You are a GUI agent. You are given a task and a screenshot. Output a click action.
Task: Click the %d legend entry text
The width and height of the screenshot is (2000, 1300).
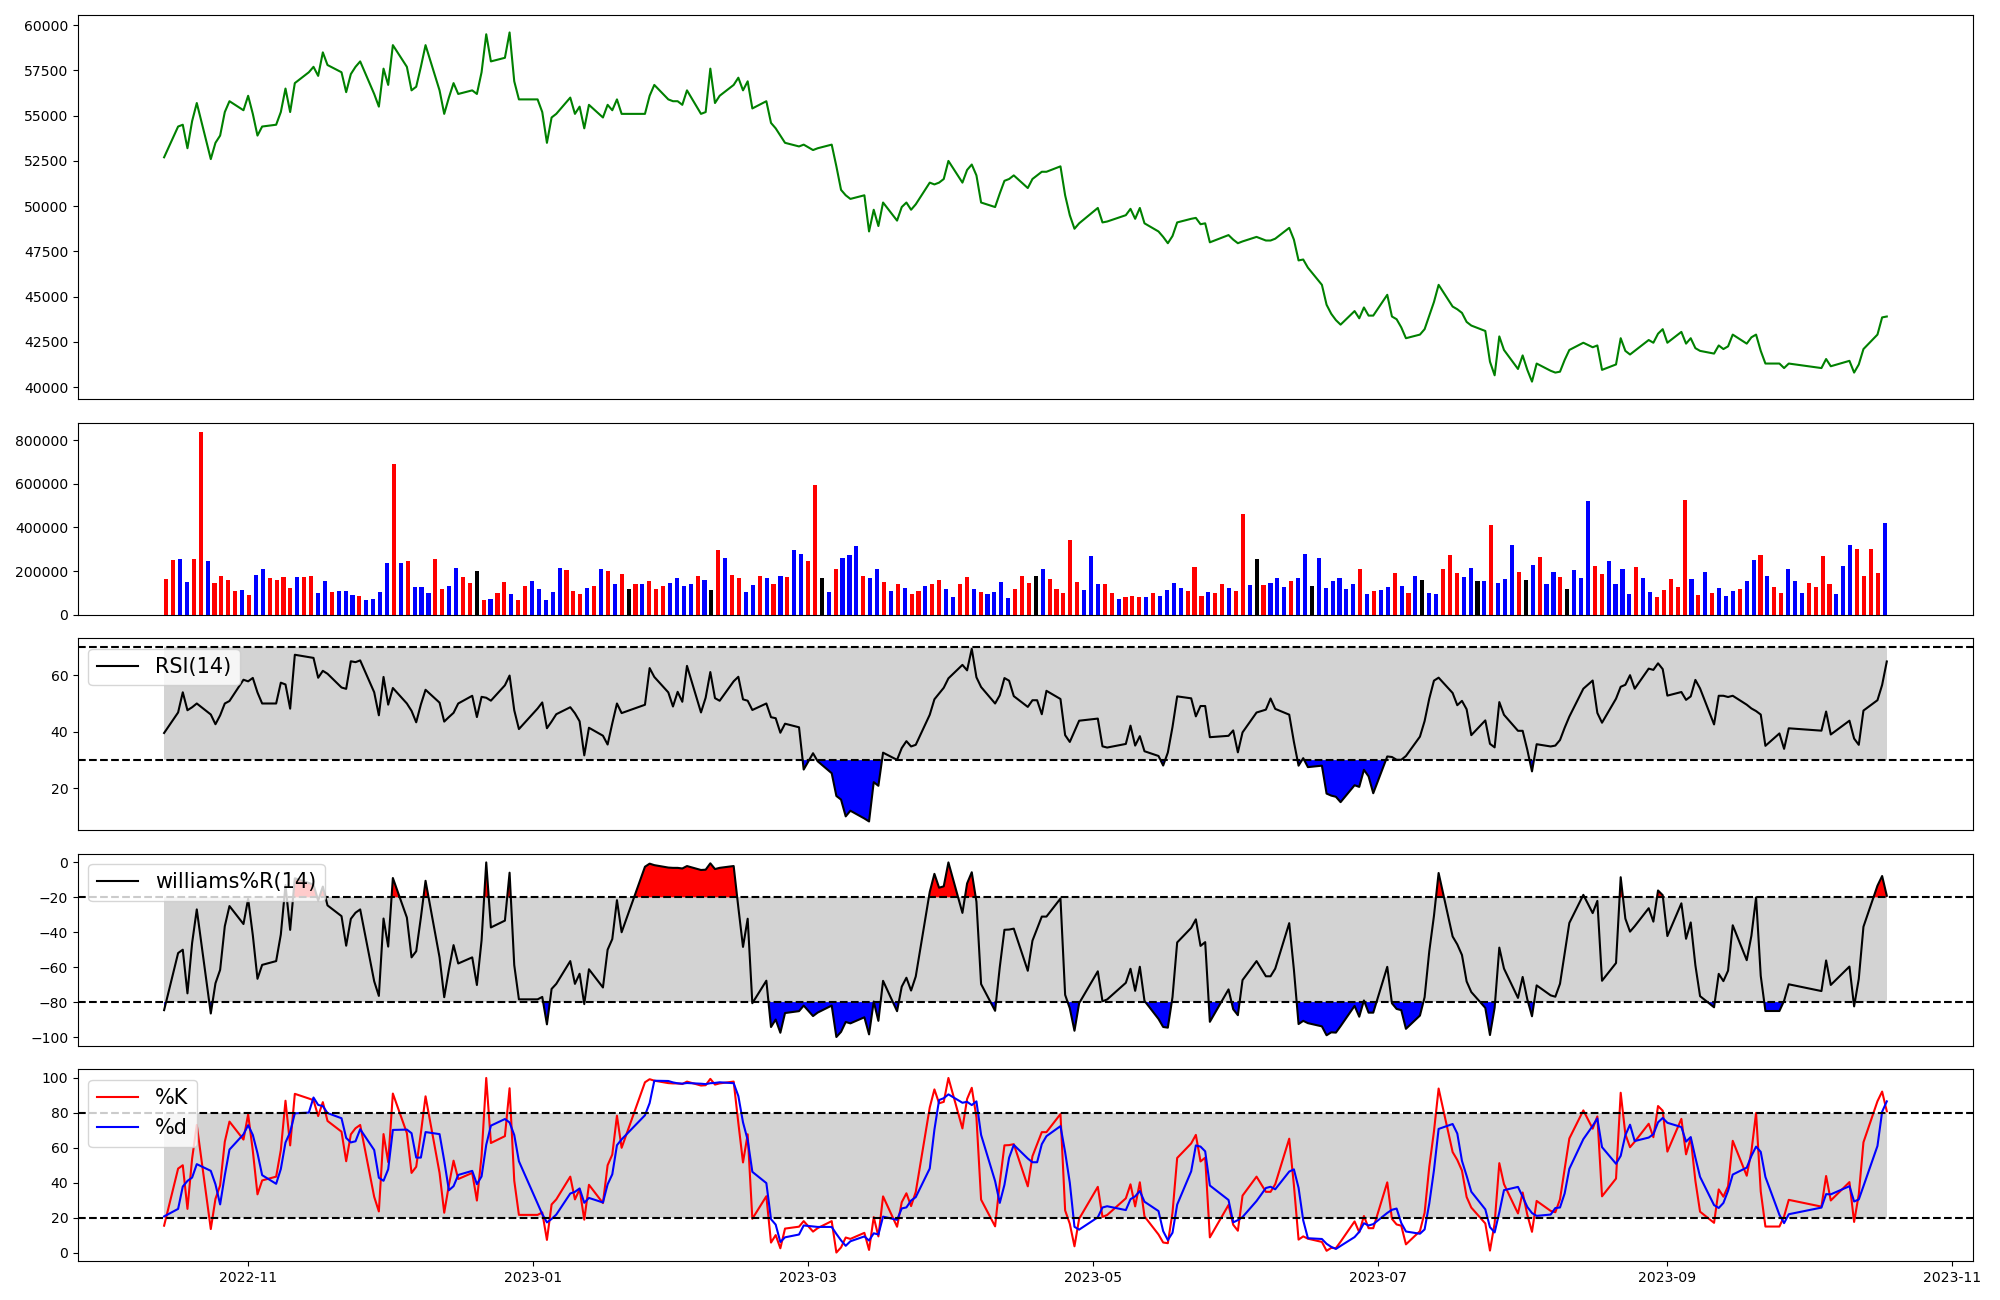tap(171, 1127)
